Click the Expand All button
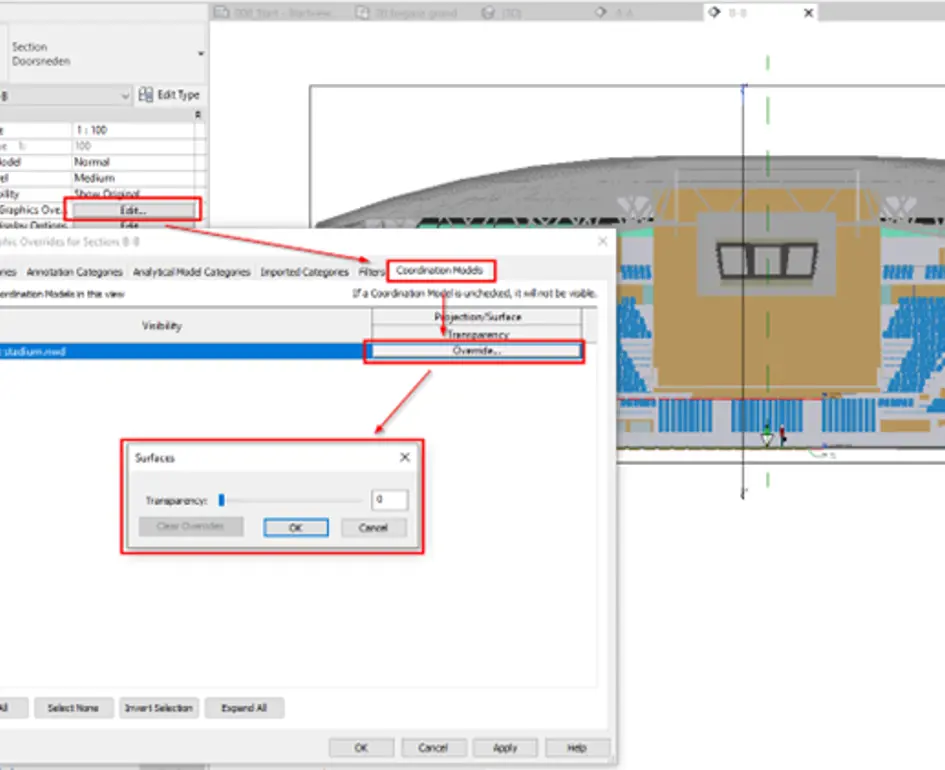 [244, 708]
